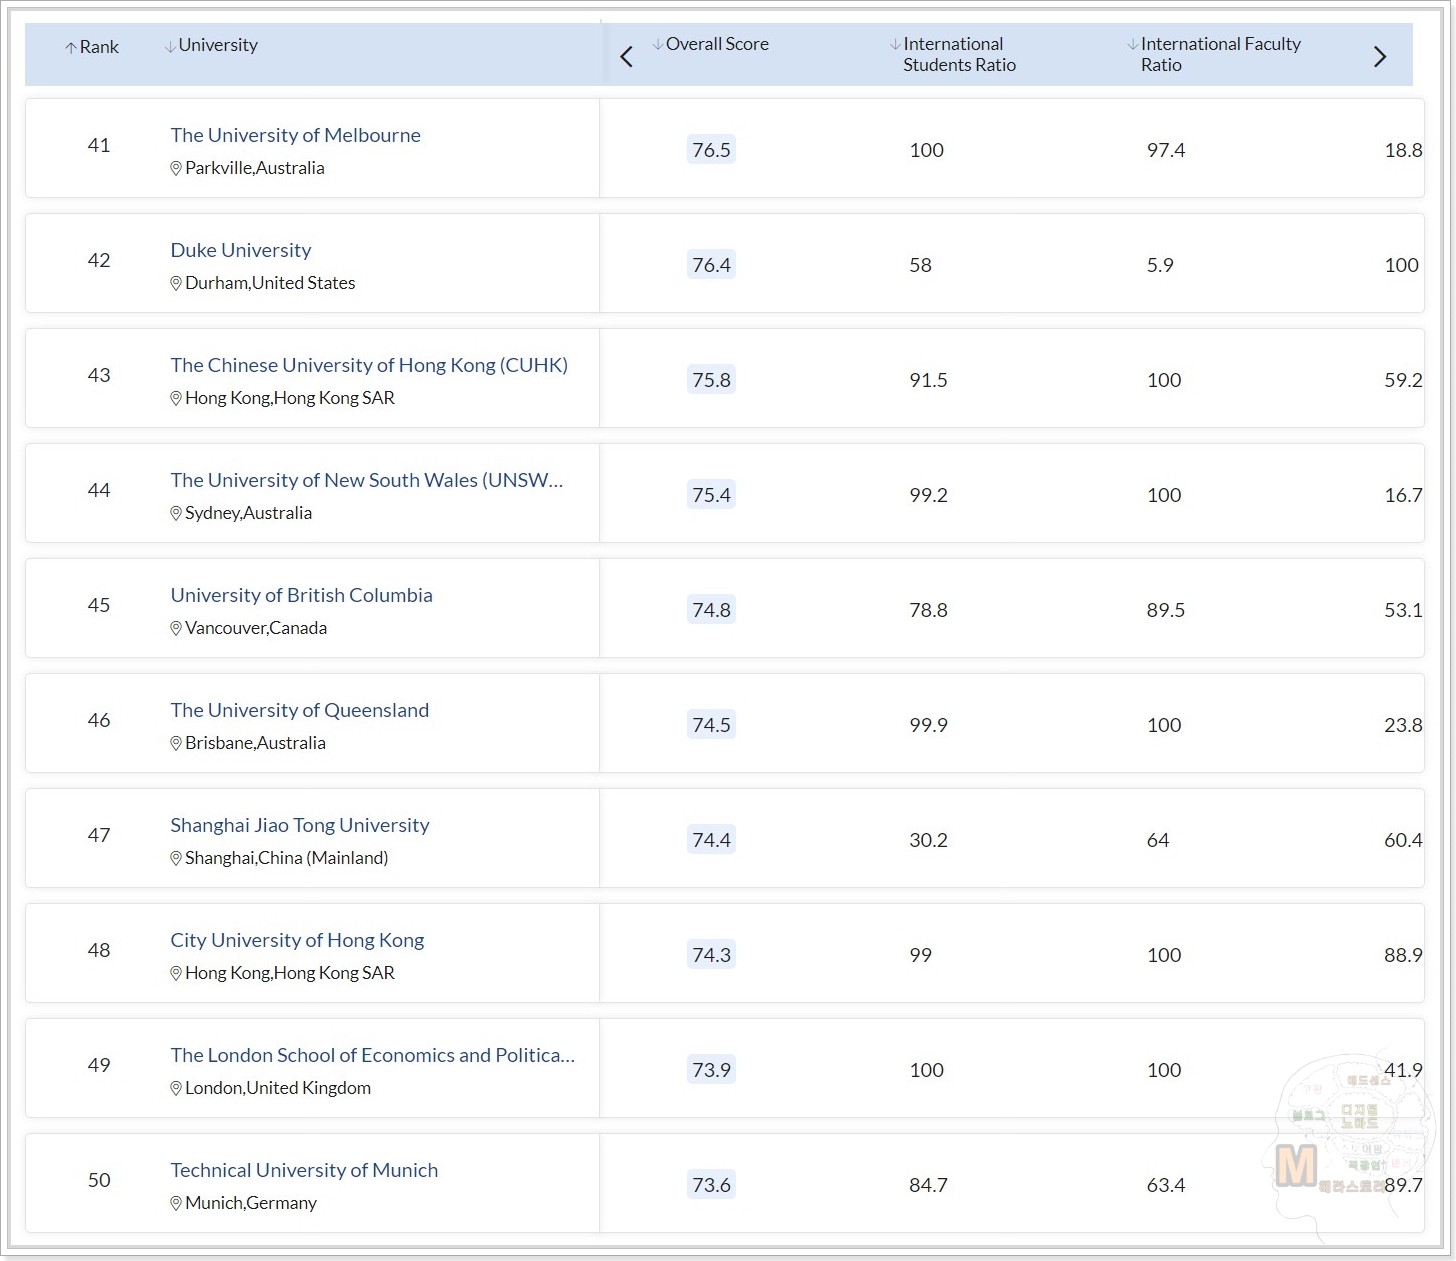The image size is (1456, 1261).
Task: Click the location pin beside London, United Kingdom
Action: [176, 1088]
